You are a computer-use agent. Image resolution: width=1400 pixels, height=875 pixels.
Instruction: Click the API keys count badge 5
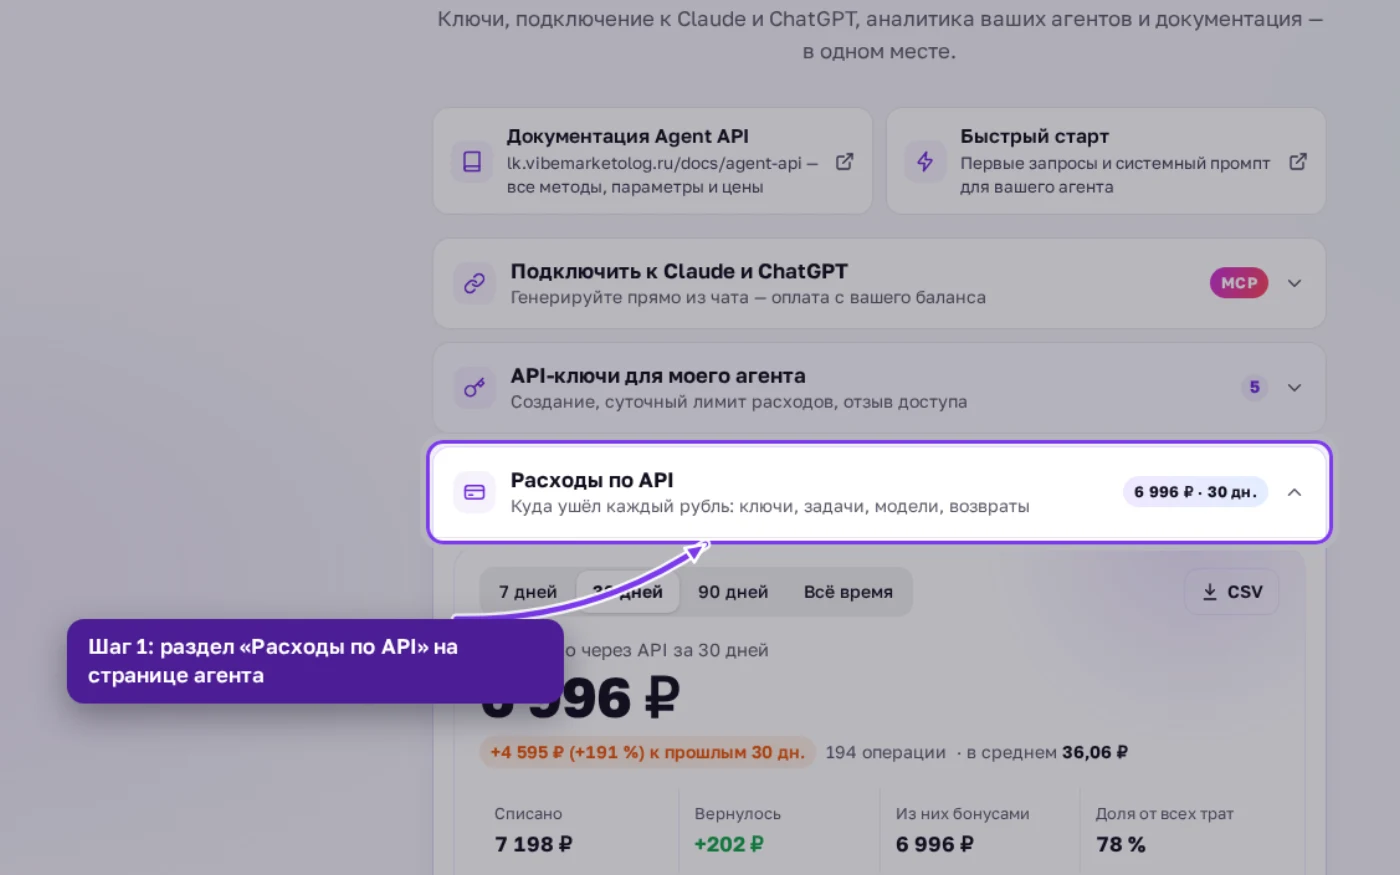click(x=1254, y=387)
